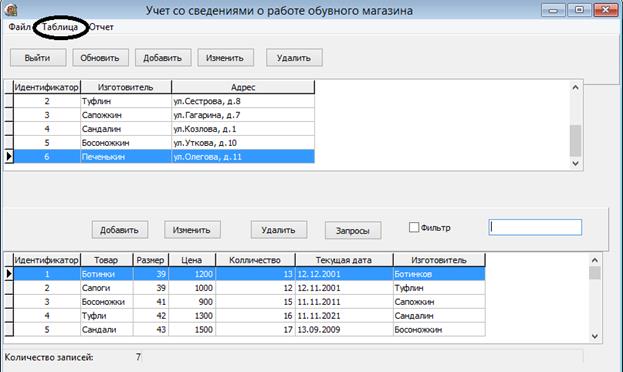
Task: Open the Таблица menu
Action: click(x=60, y=27)
